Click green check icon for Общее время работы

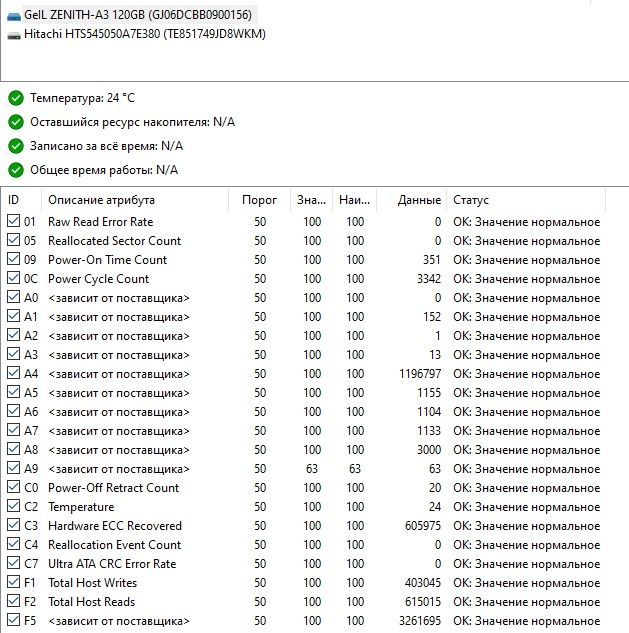pyautogui.click(x=16, y=170)
